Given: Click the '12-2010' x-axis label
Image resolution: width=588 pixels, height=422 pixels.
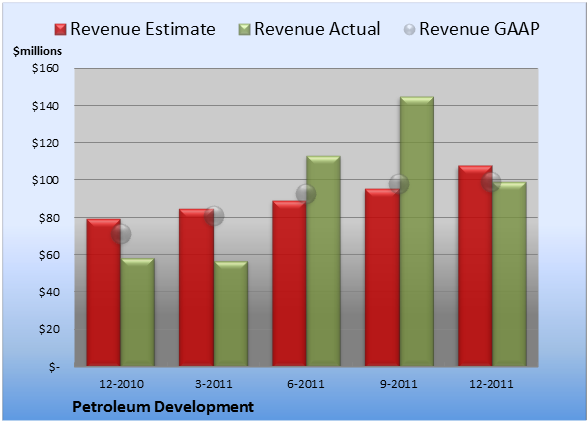Looking at the screenshot, I should click(x=121, y=384).
